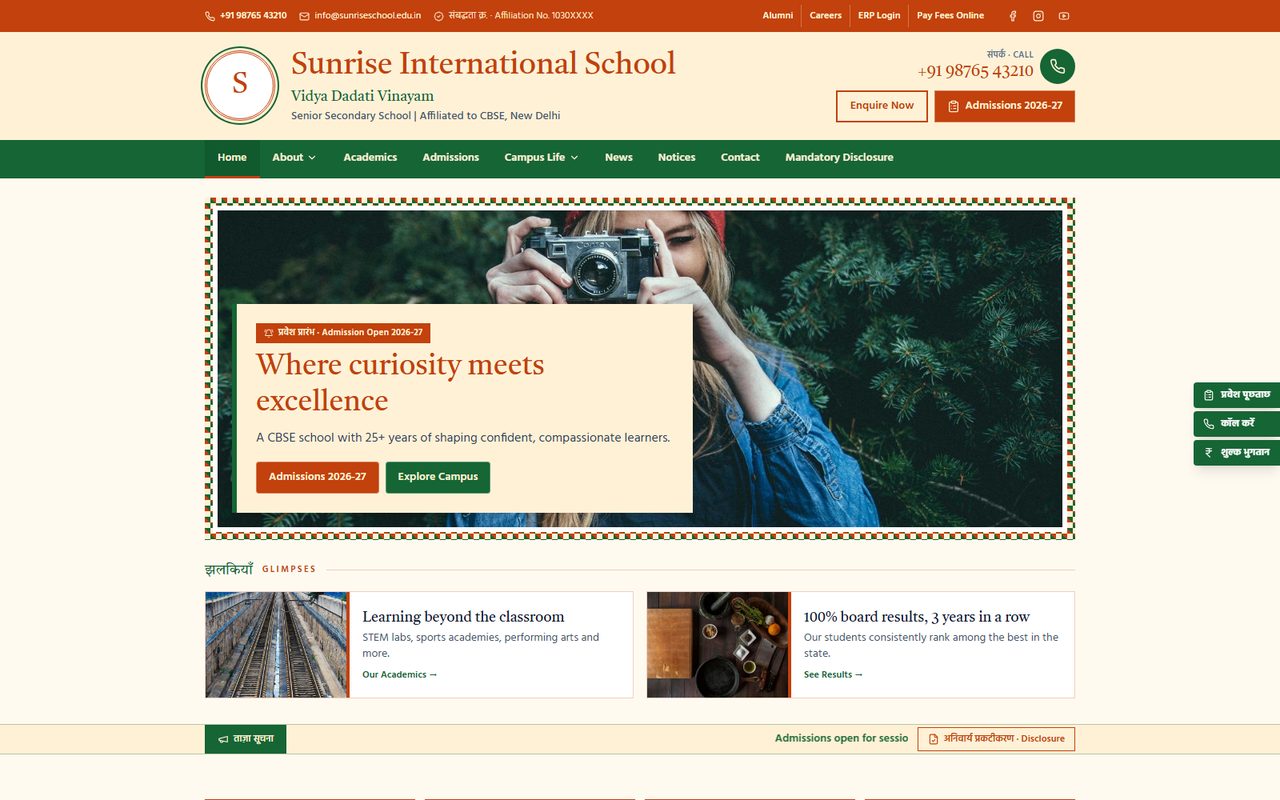This screenshot has height=800, width=1280.
Task: Open the Contact nav item
Action: pos(740,158)
